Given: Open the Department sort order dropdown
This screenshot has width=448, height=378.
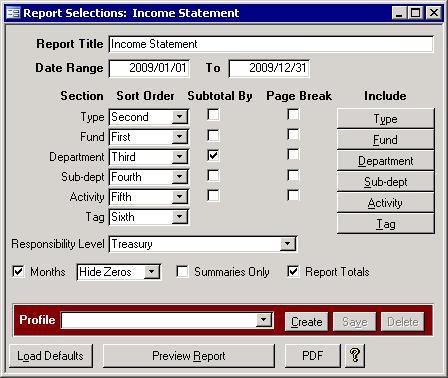Looking at the screenshot, I should coord(180,157).
